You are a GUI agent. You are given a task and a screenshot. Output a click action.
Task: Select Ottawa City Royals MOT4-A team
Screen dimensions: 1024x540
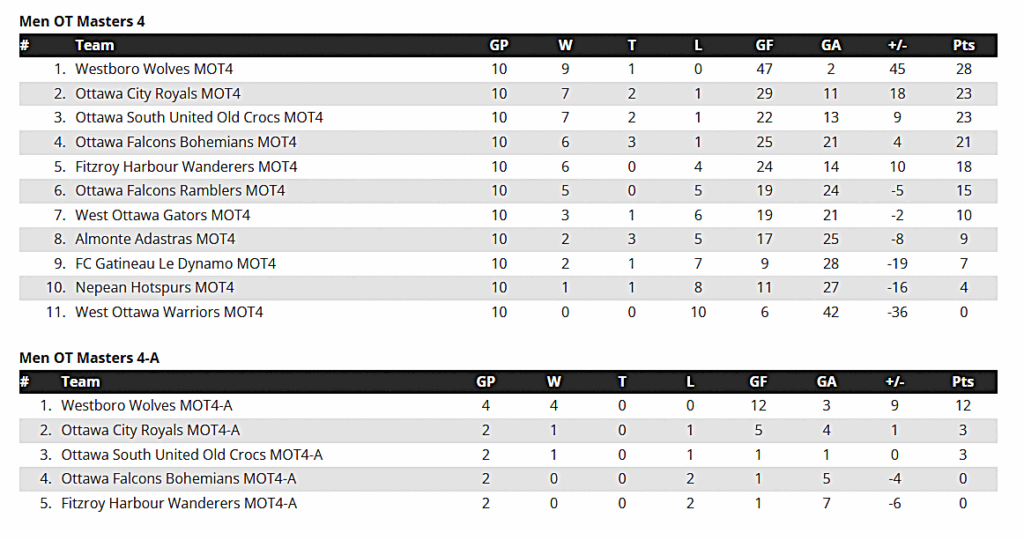point(150,430)
